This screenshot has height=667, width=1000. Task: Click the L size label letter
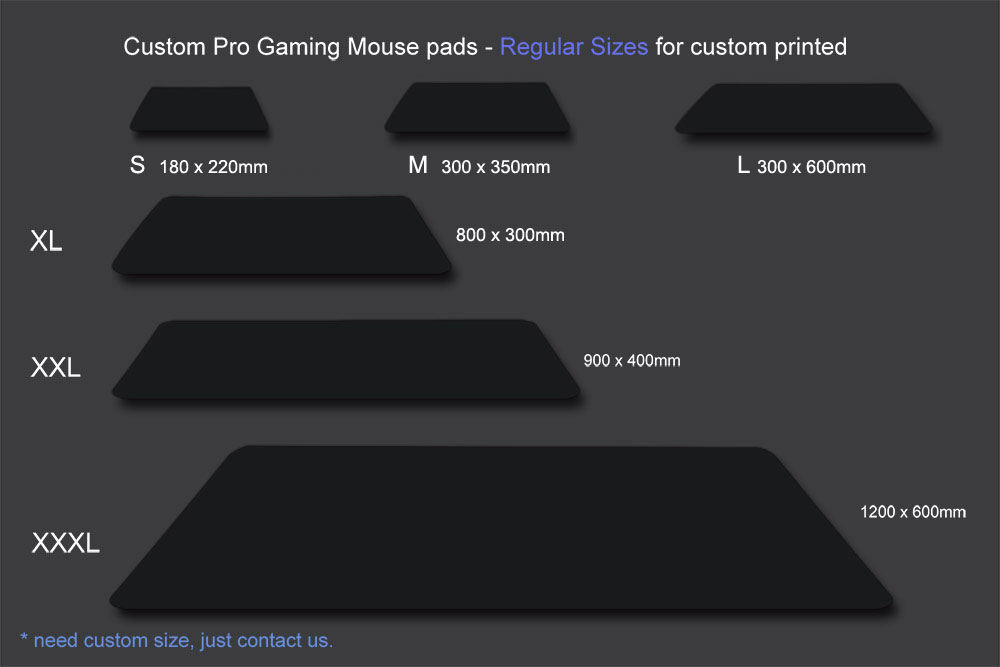pos(743,165)
